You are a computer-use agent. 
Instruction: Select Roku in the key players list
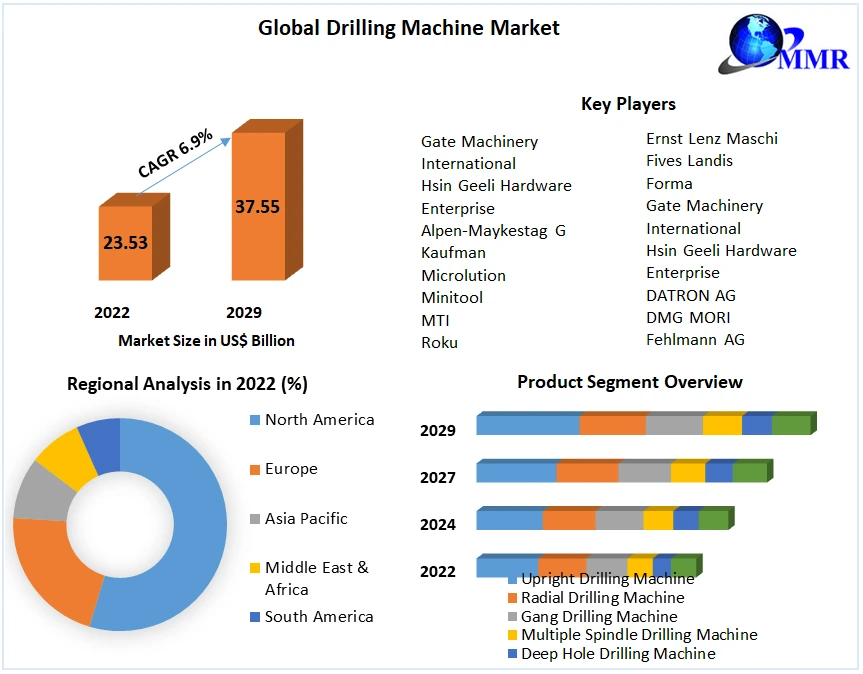pyautogui.click(x=439, y=343)
